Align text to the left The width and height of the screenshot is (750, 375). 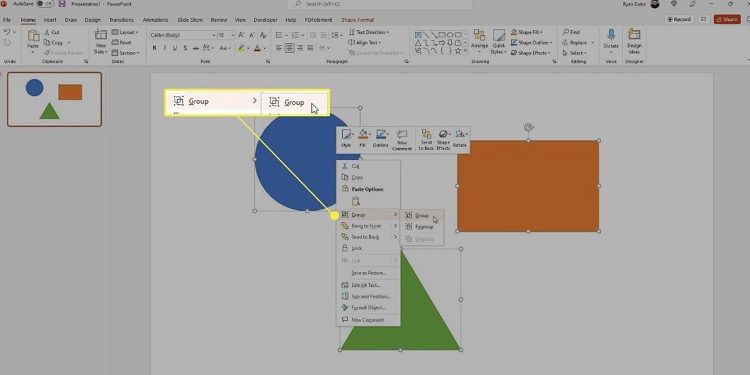tap(279, 48)
